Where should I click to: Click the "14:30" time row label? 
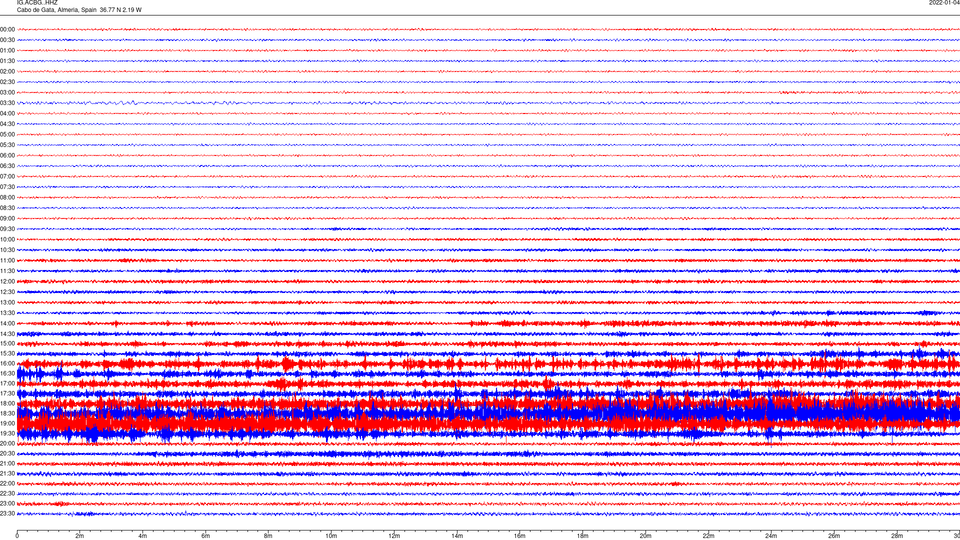coord(7,334)
